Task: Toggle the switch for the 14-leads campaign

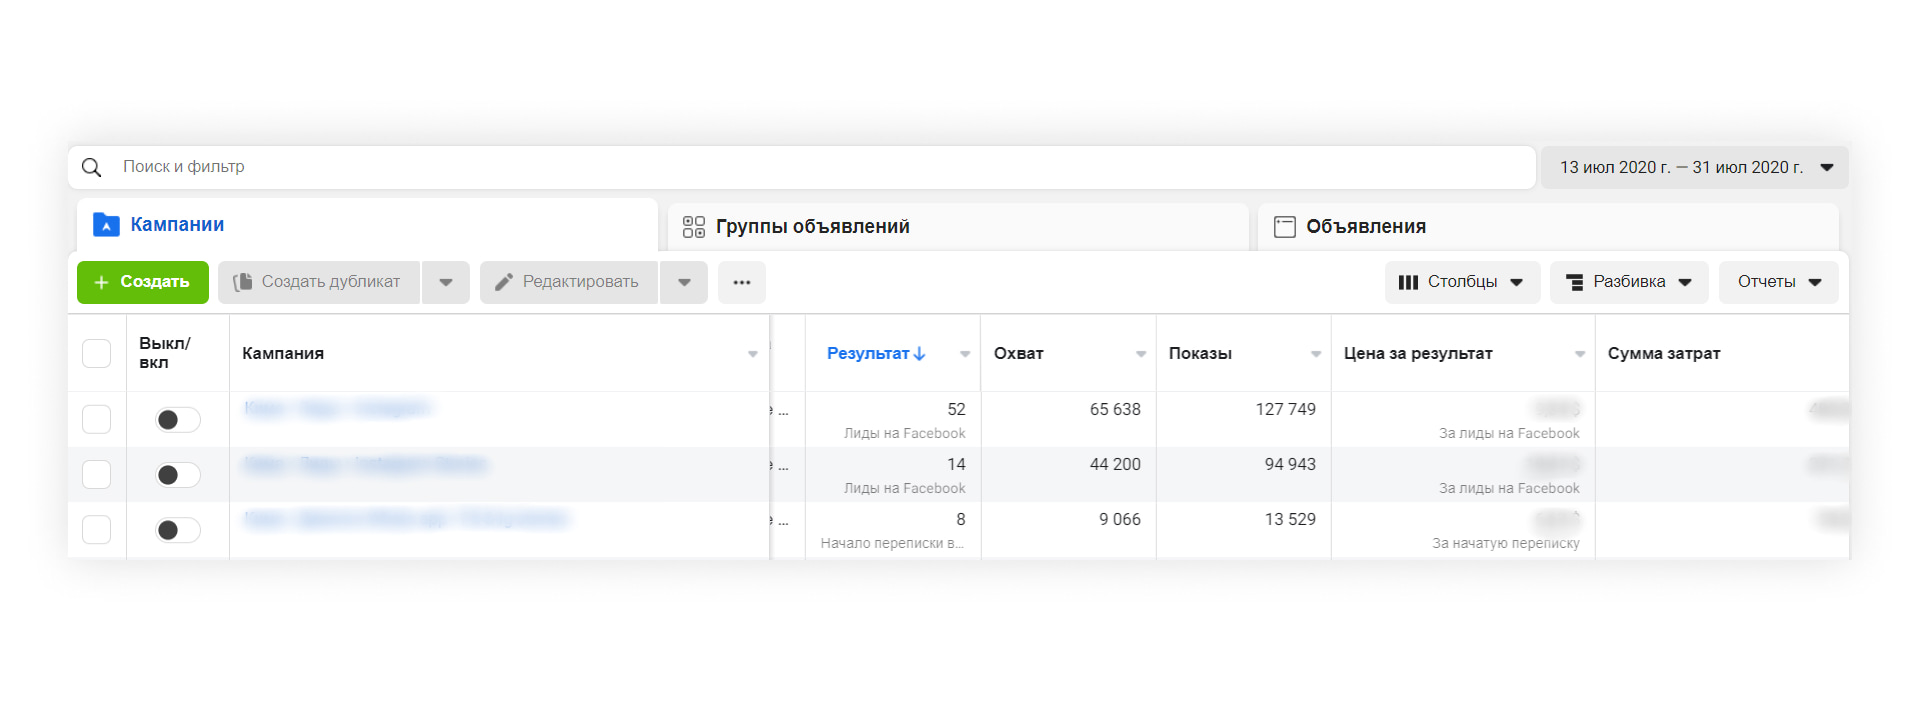Action: (178, 475)
